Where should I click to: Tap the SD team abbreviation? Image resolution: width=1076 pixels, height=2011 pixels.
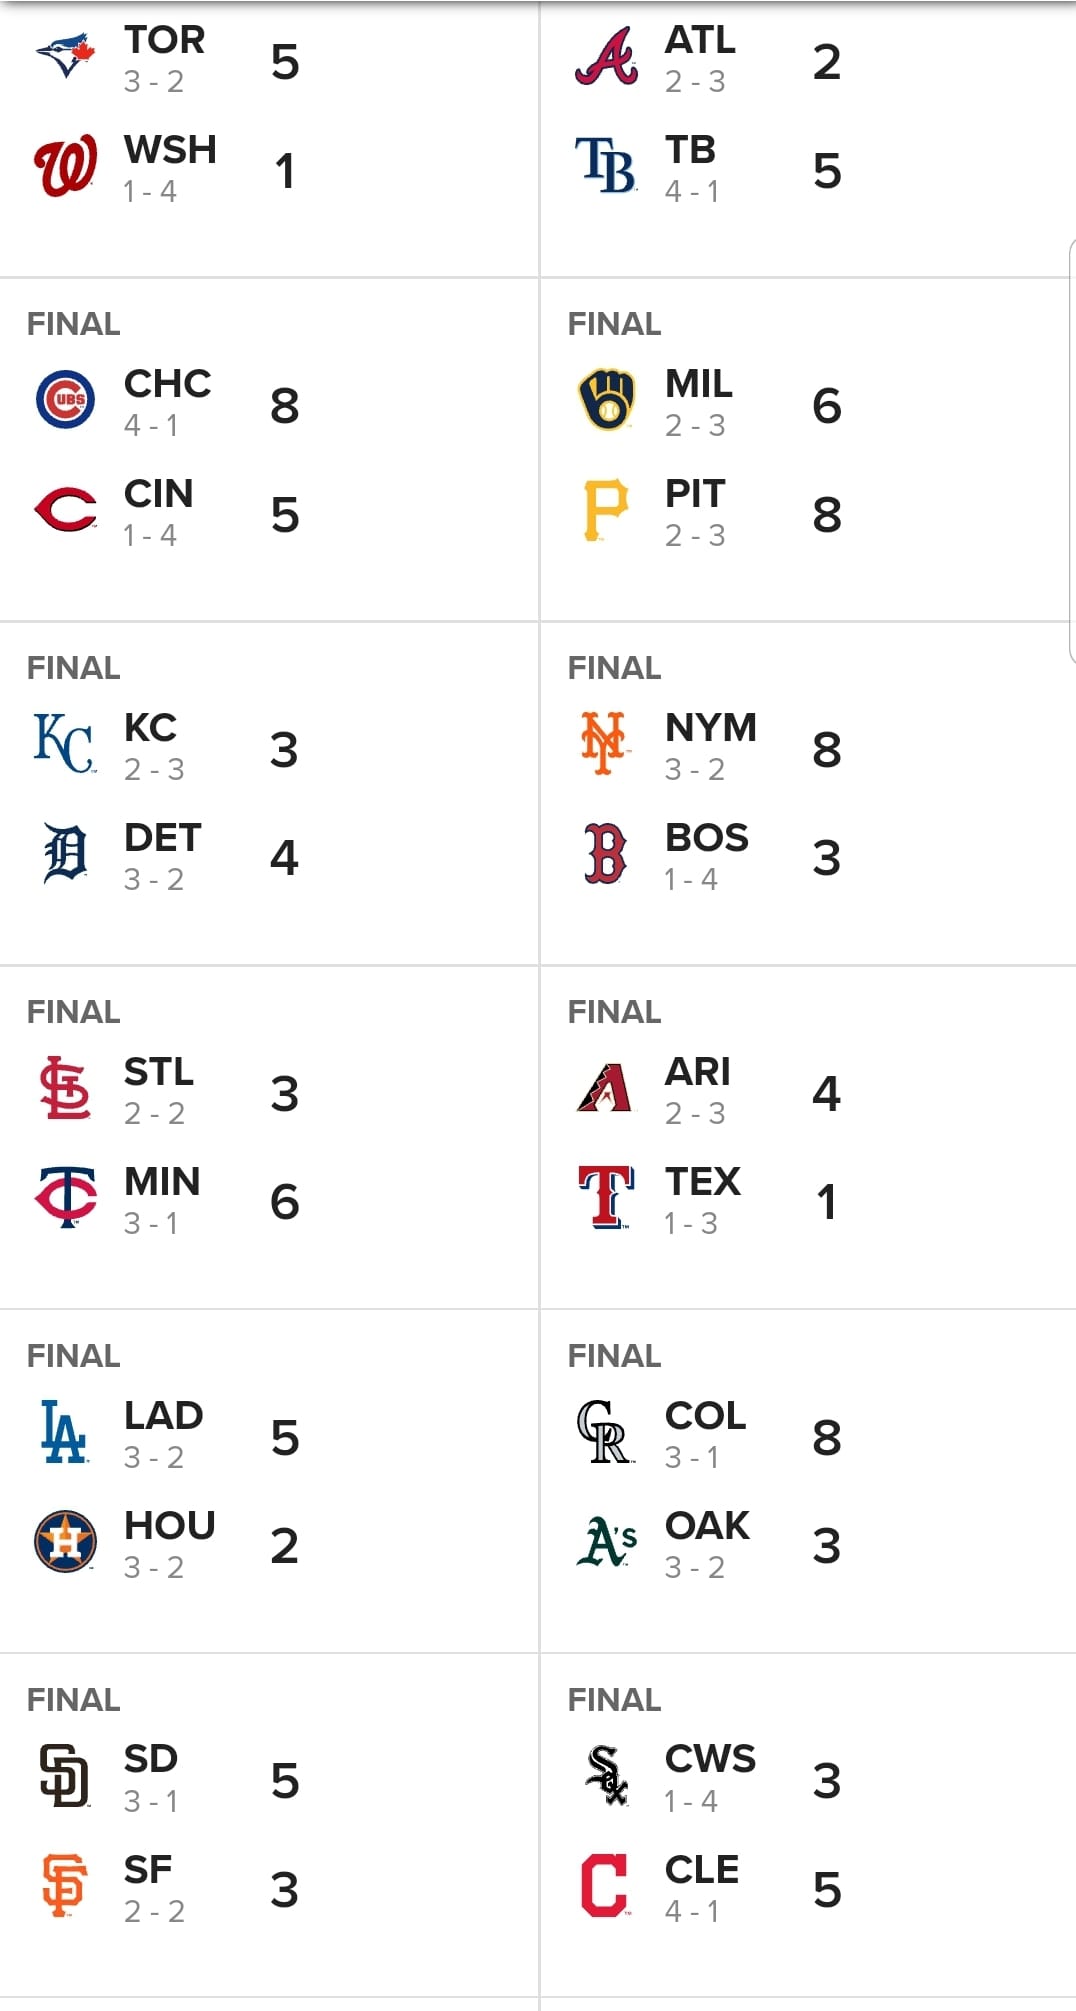151,1758
